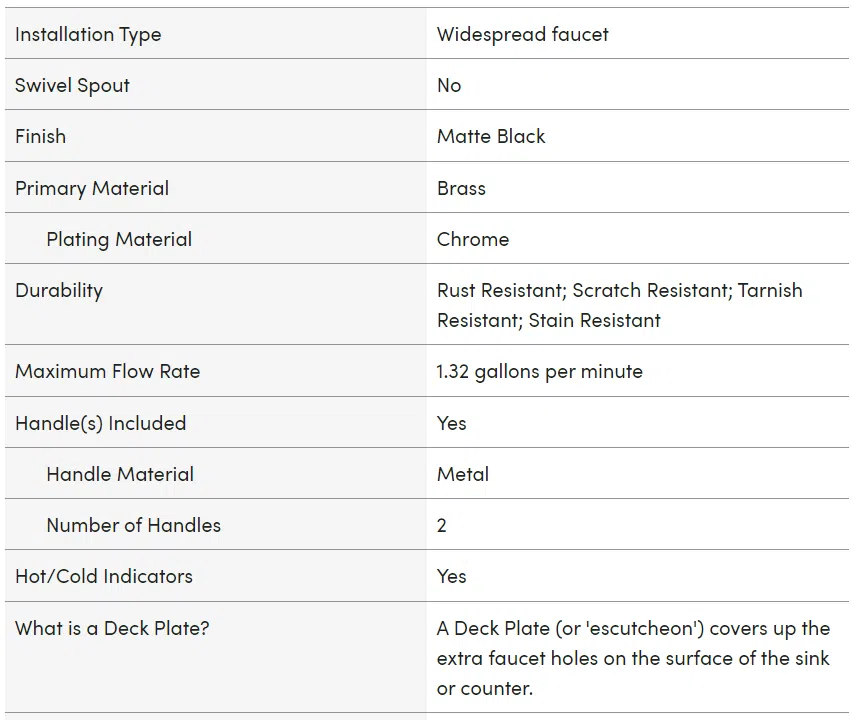Image resolution: width=862 pixels, height=720 pixels.
Task: Click the Primary Material label
Action: (x=92, y=189)
